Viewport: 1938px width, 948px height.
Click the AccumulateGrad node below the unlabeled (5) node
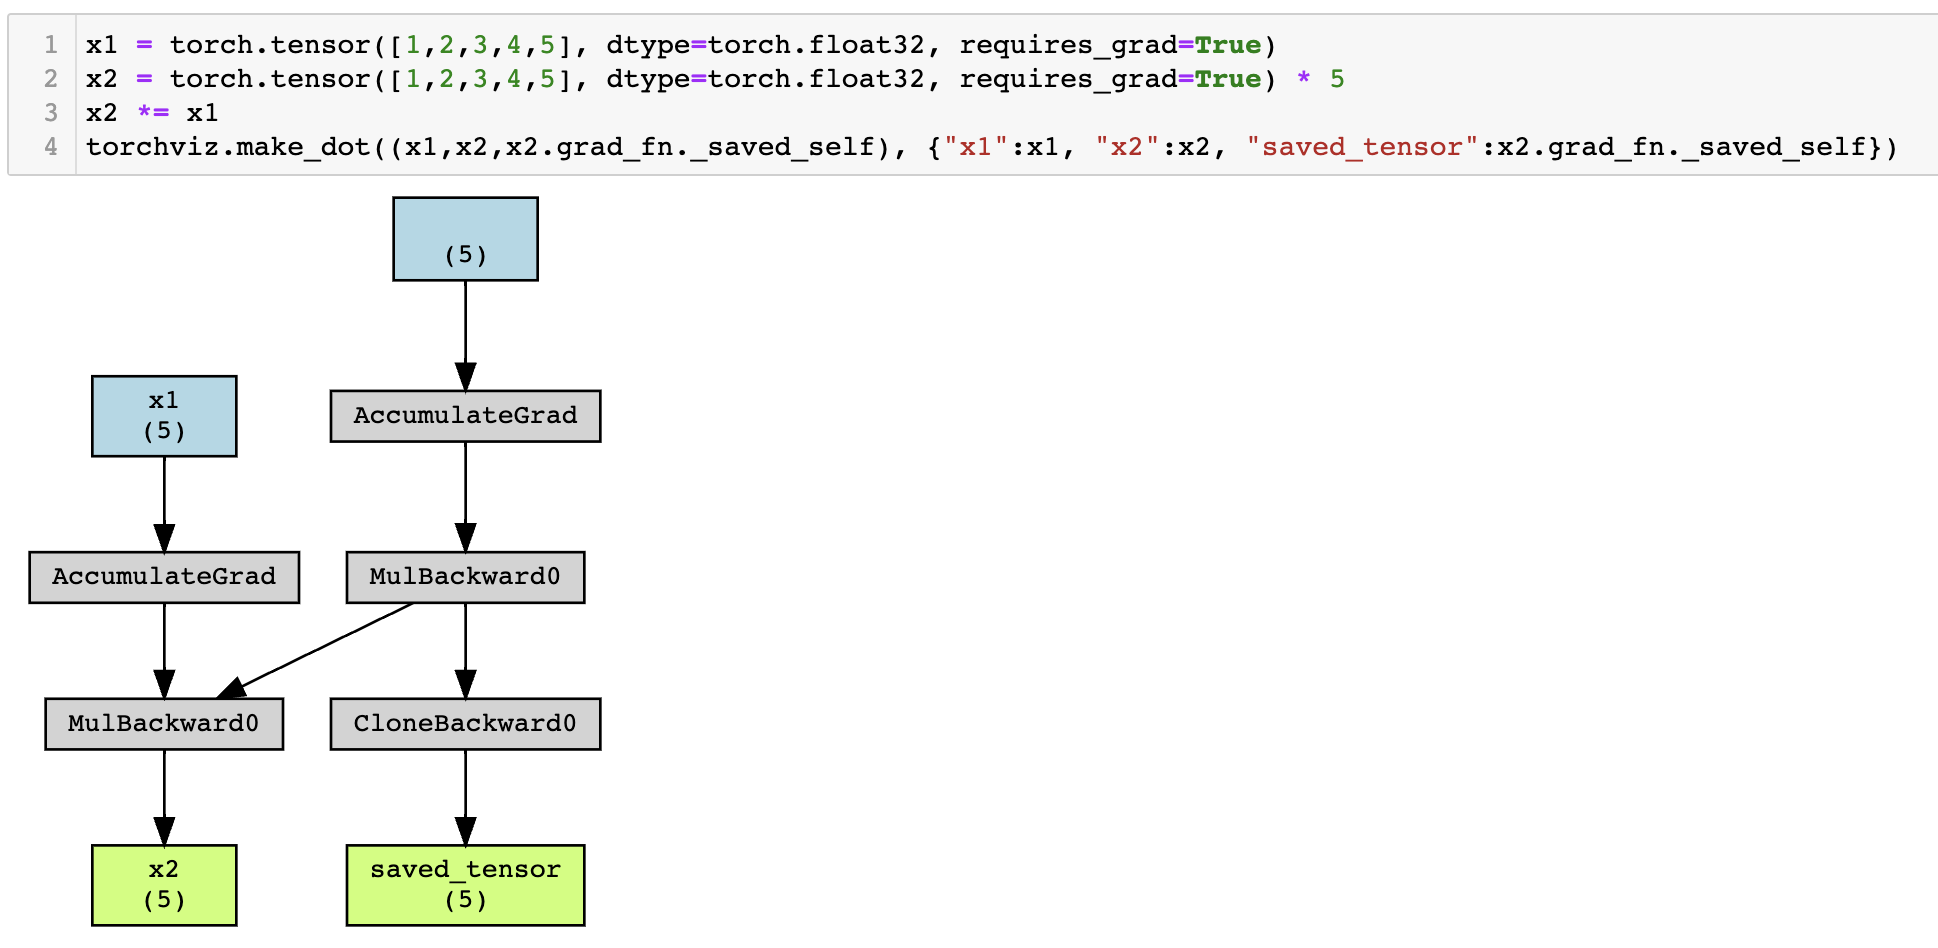pyautogui.click(x=465, y=416)
